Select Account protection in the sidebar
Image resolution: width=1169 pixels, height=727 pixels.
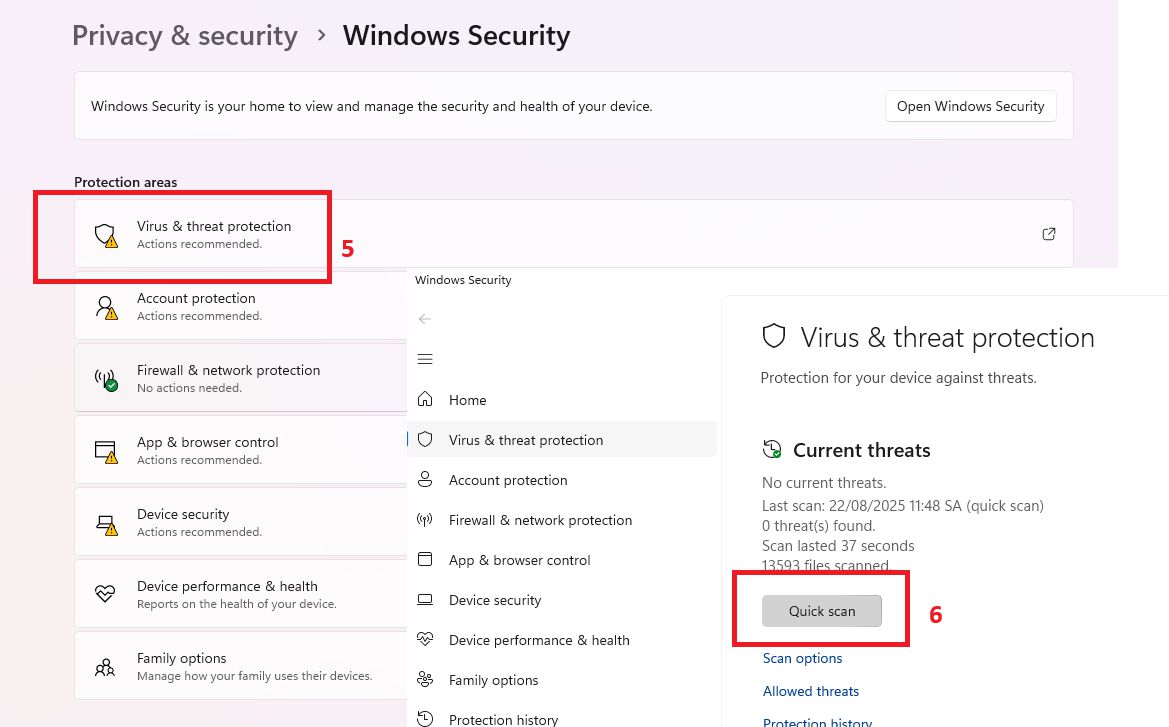coord(561,480)
